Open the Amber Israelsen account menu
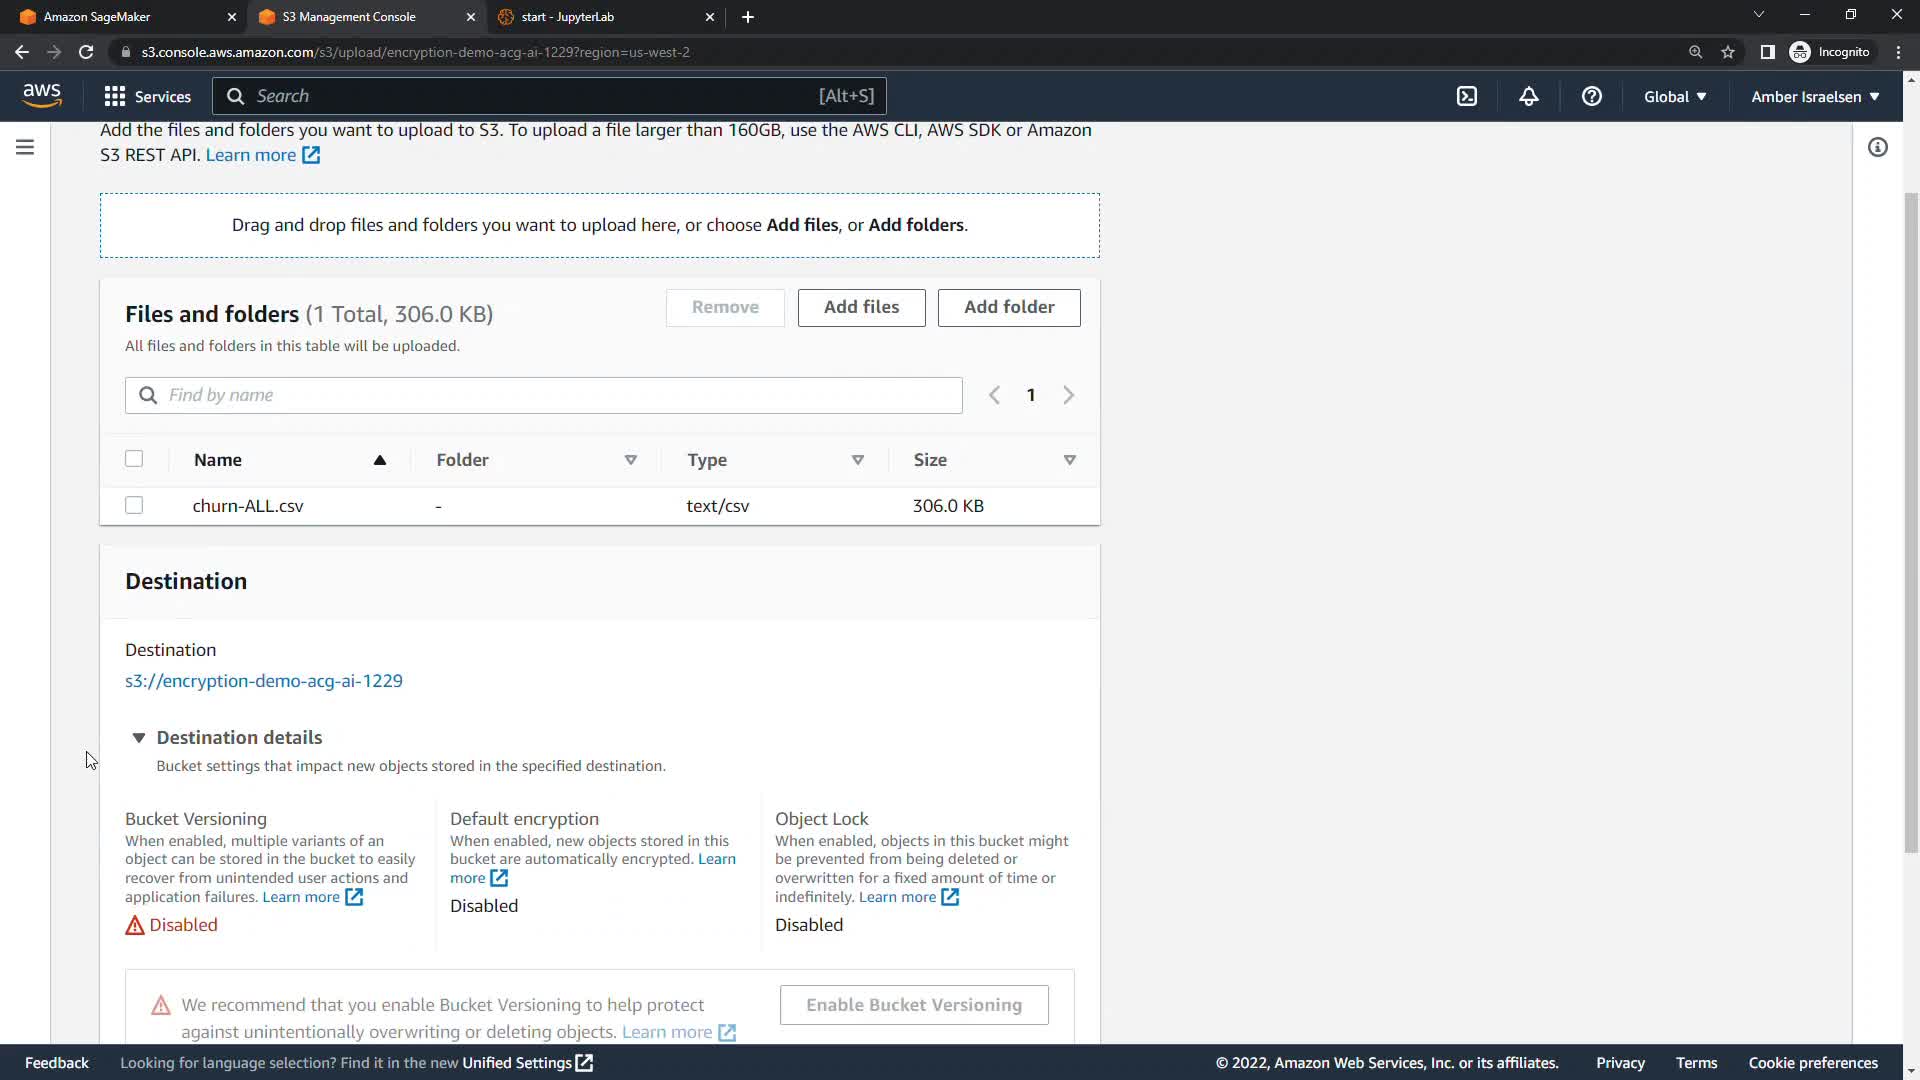Viewport: 1920px width, 1080px height. (1814, 96)
